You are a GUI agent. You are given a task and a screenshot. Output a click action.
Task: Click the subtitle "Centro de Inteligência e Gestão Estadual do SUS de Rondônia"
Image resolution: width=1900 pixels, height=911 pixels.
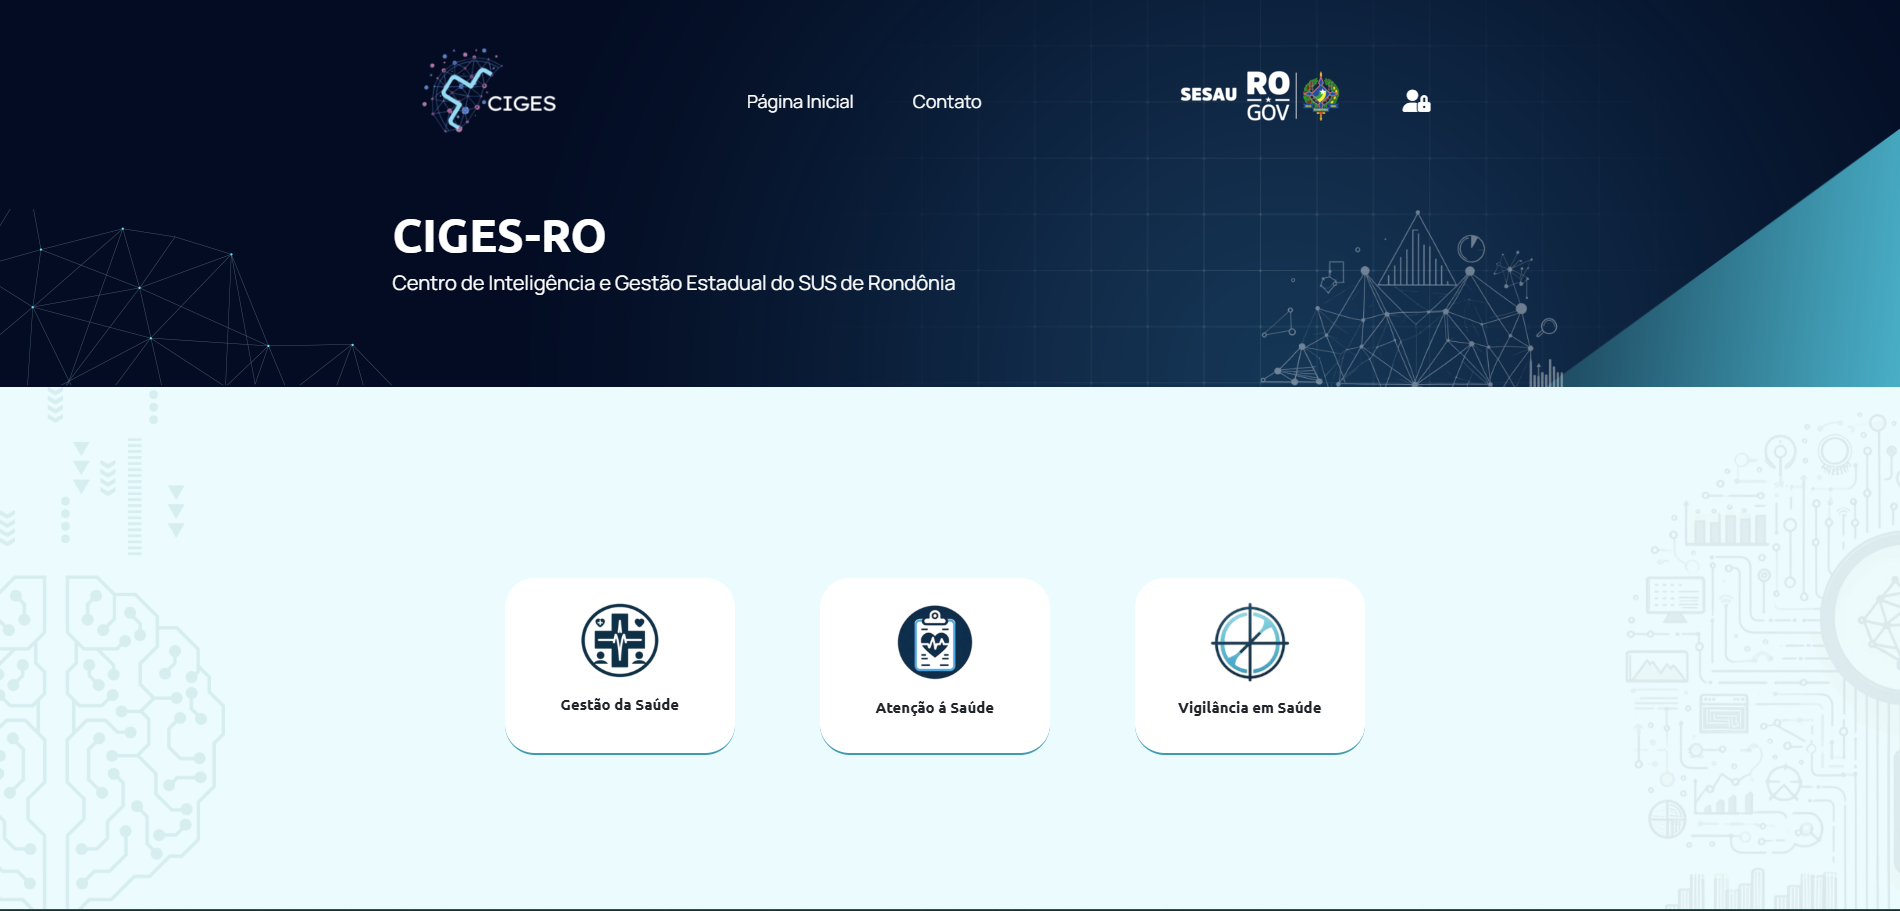pyautogui.click(x=673, y=284)
